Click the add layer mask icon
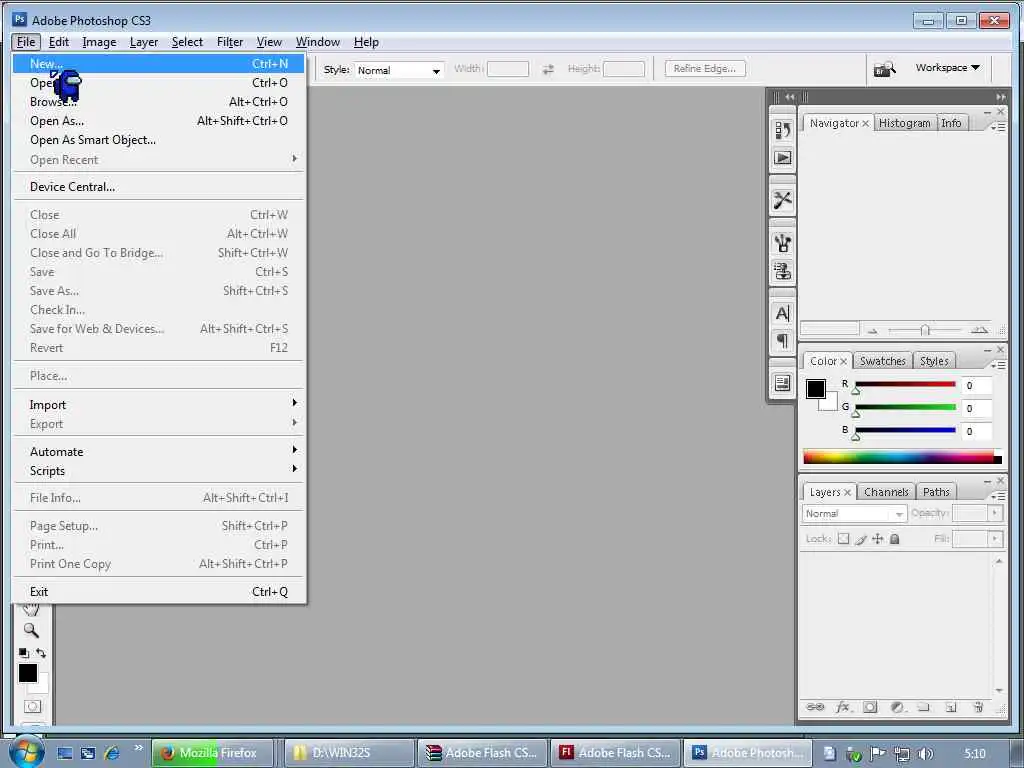Viewport: 1024px width, 768px height. [870, 707]
